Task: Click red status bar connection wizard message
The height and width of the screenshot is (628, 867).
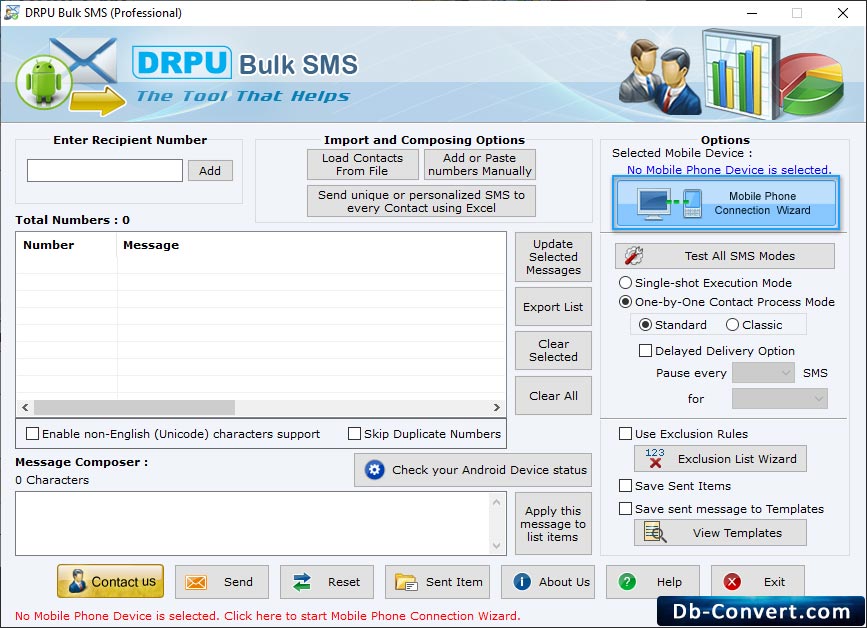Action: 268,615
